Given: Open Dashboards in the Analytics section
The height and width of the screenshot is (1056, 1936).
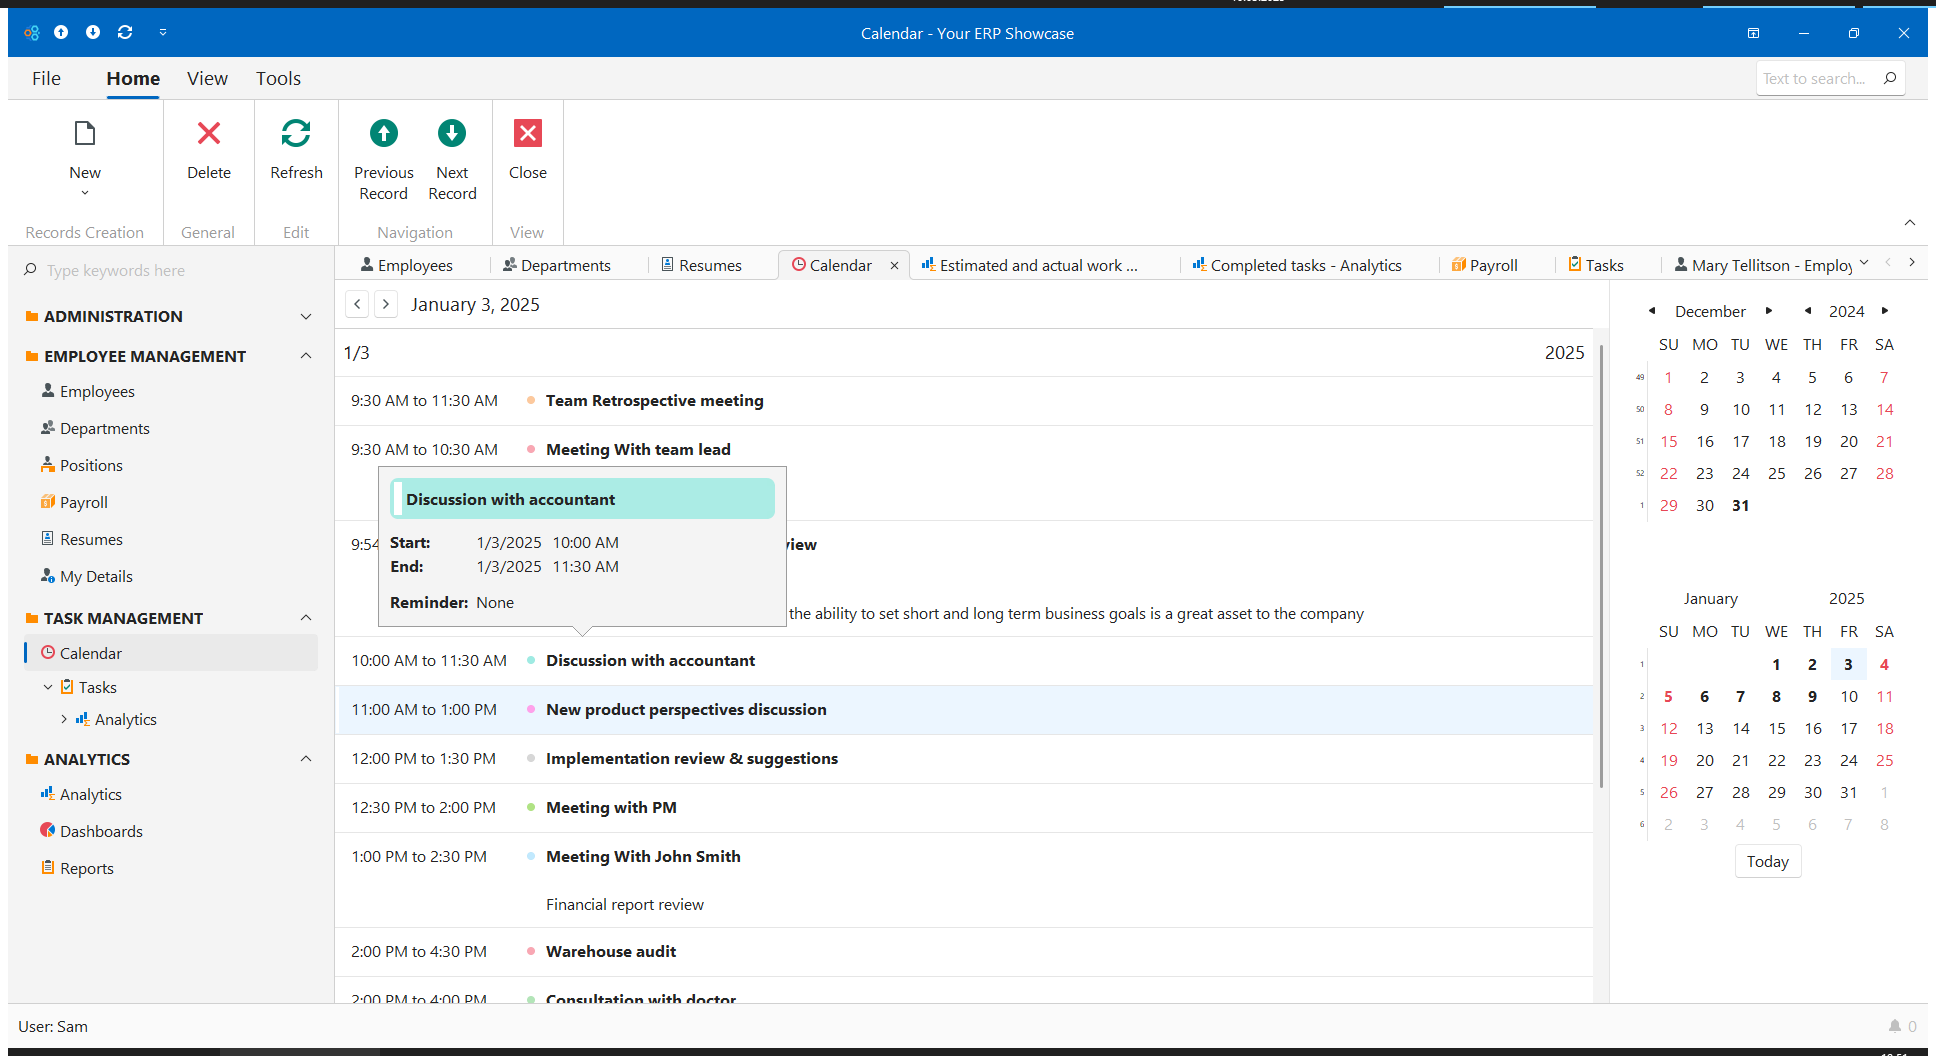Looking at the screenshot, I should coord(101,831).
